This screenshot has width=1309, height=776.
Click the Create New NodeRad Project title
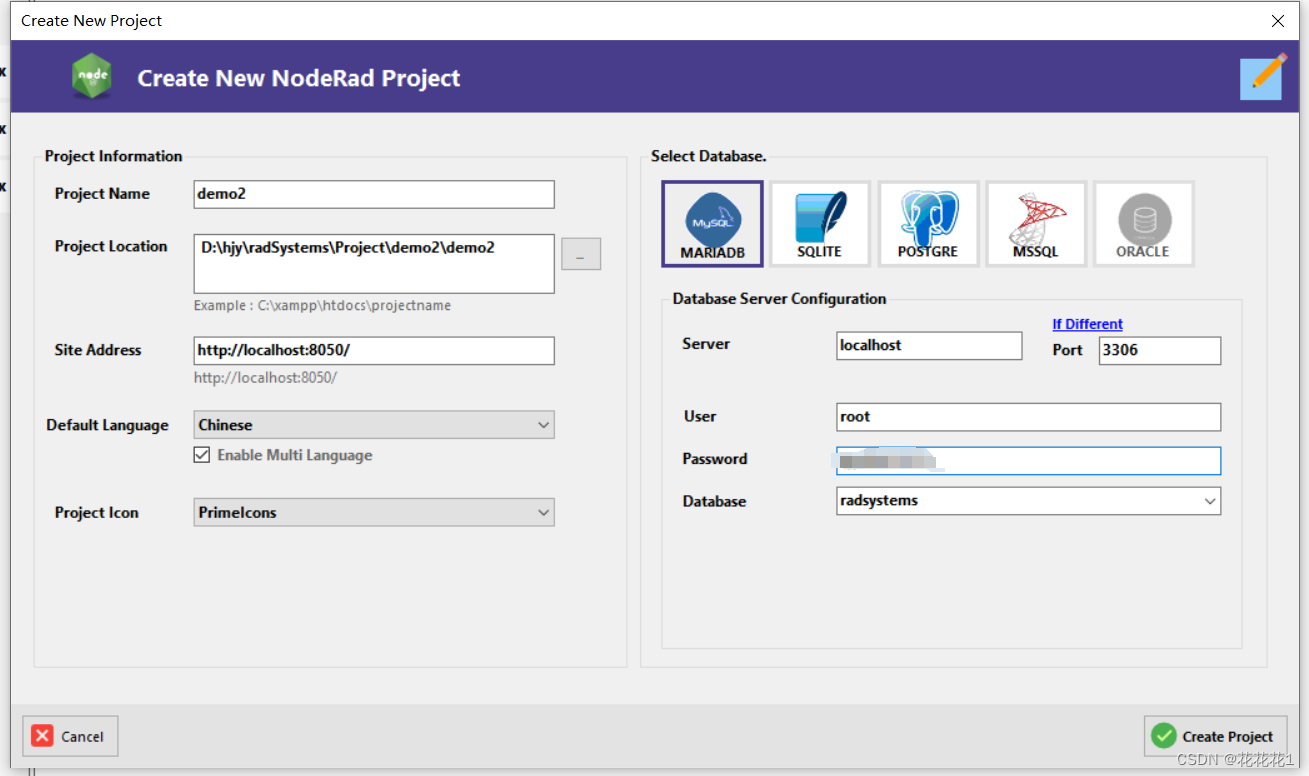click(299, 78)
